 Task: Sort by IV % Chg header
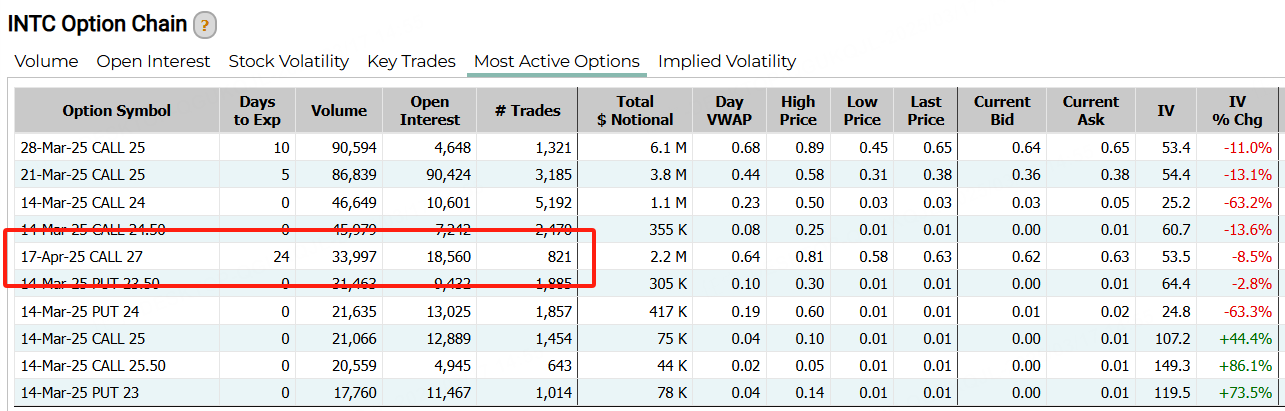pyautogui.click(x=1238, y=111)
